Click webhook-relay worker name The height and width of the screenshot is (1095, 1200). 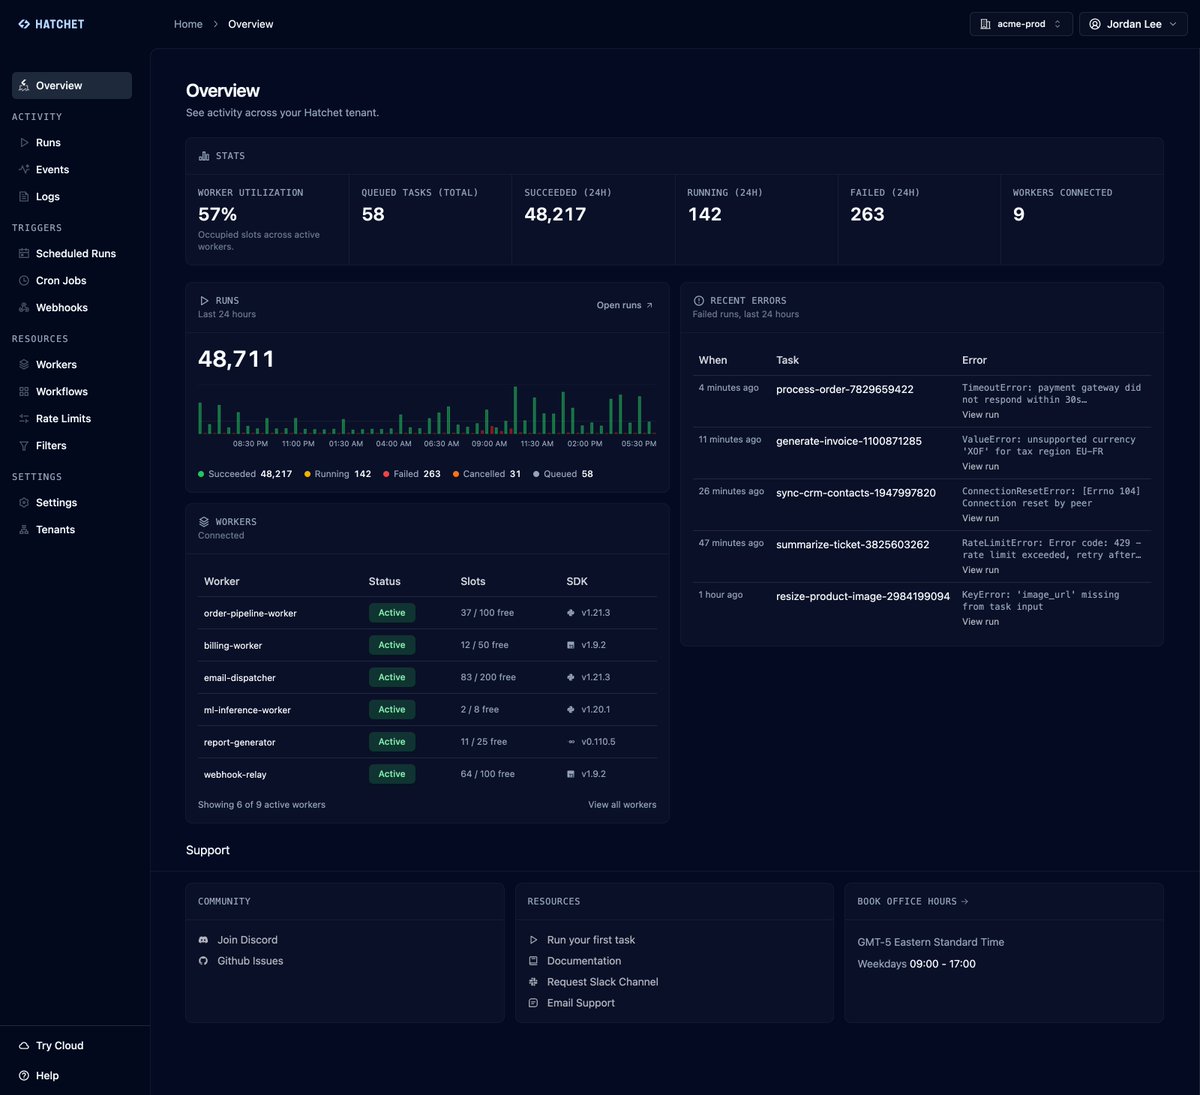click(235, 775)
